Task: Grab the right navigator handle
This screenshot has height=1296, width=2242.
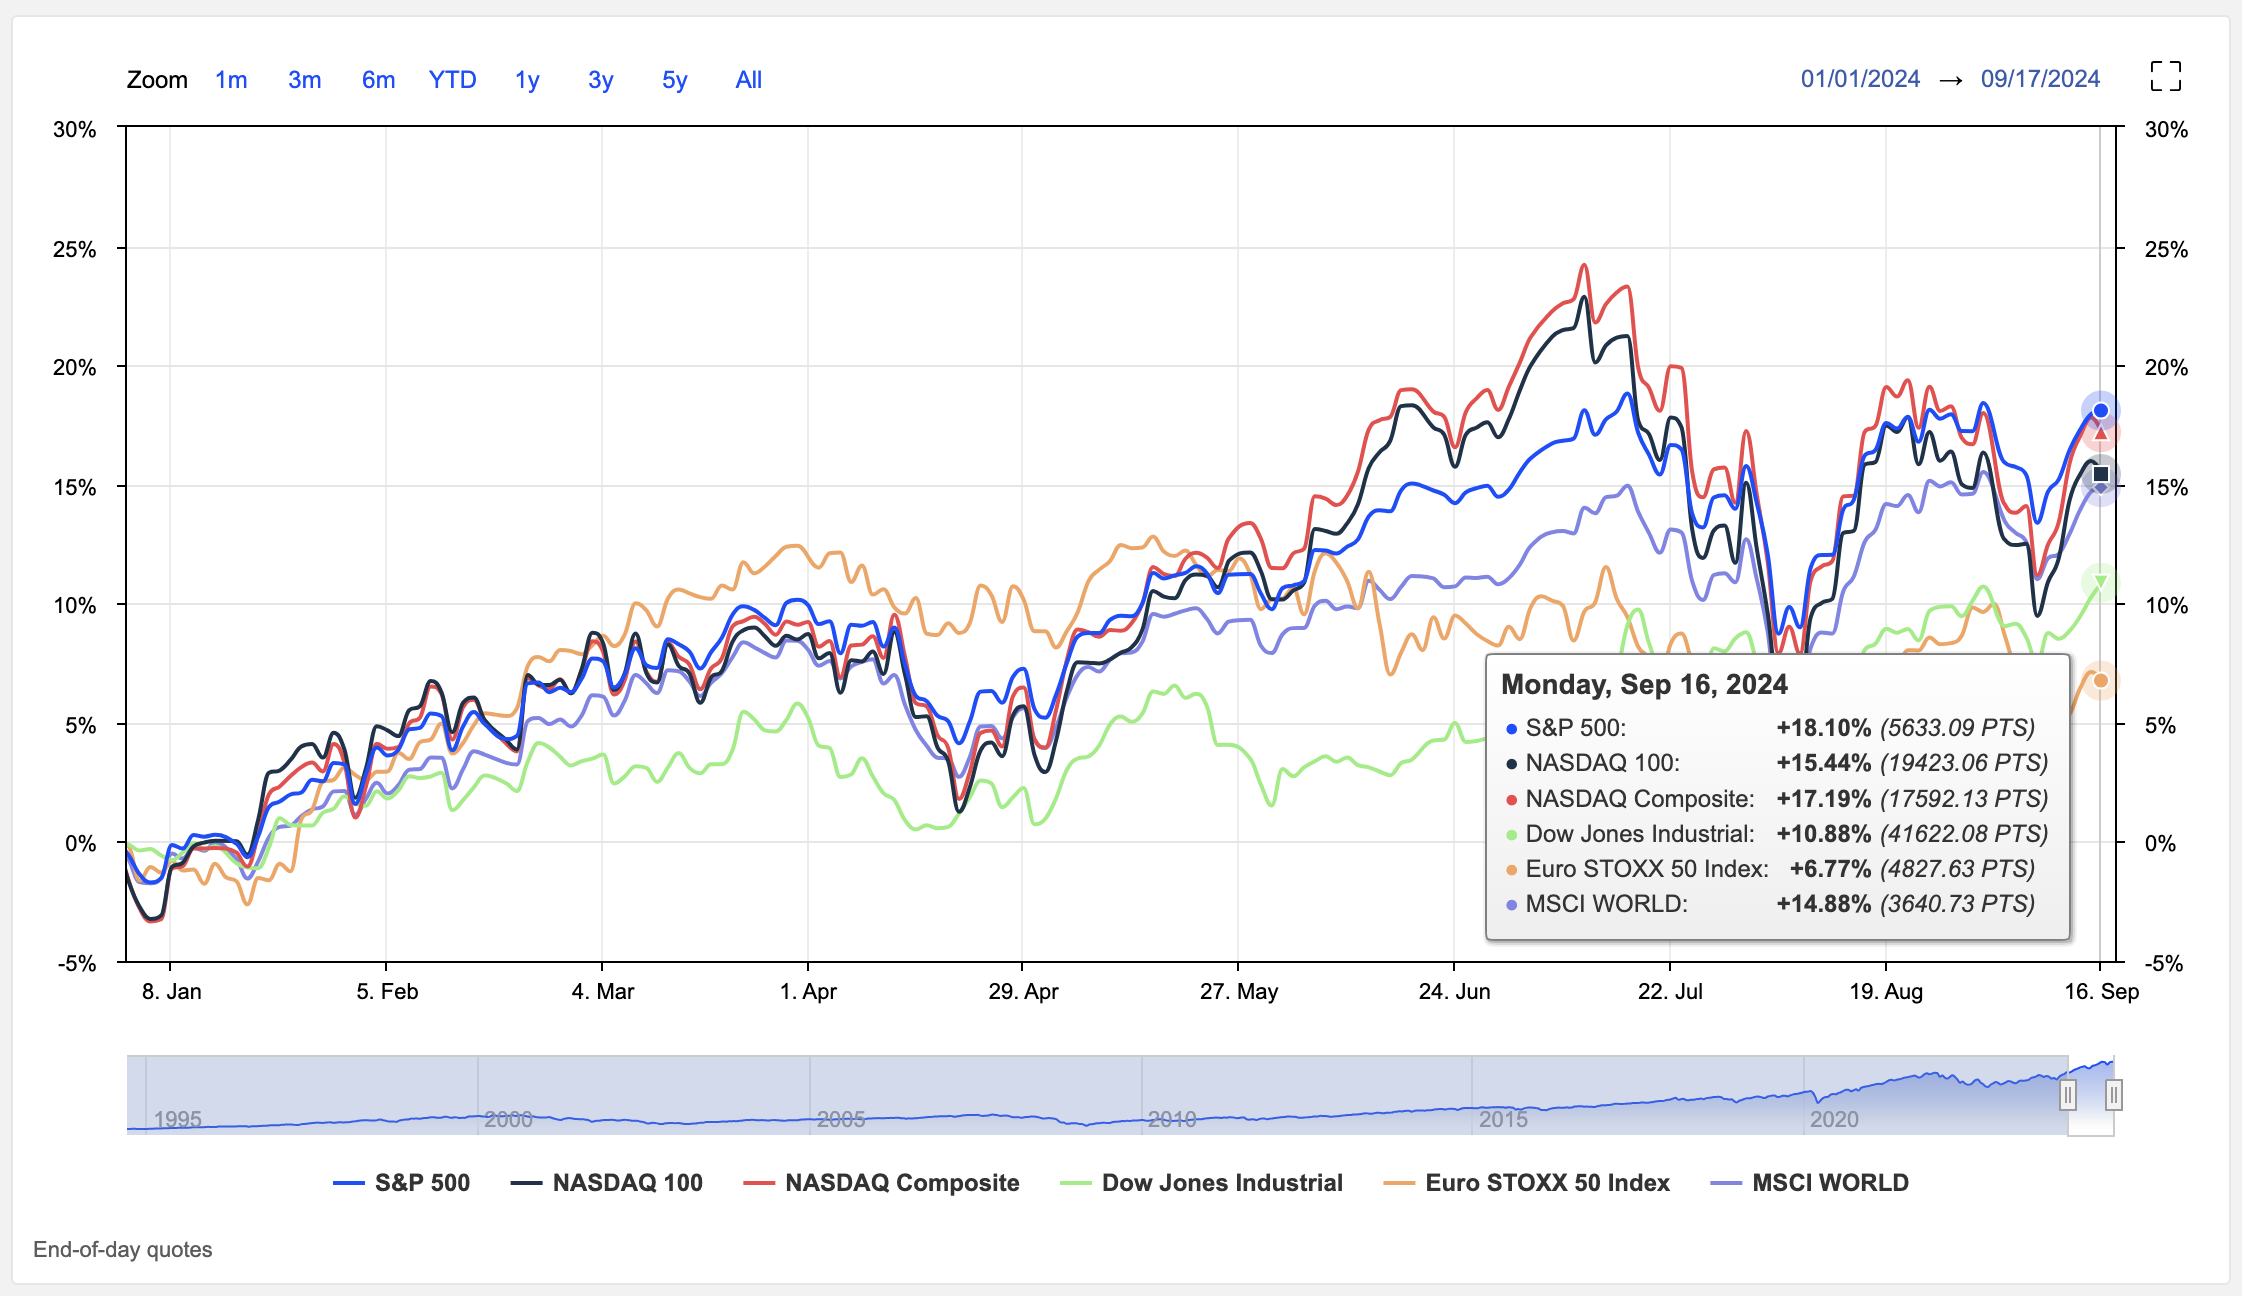Action: tap(2113, 1095)
